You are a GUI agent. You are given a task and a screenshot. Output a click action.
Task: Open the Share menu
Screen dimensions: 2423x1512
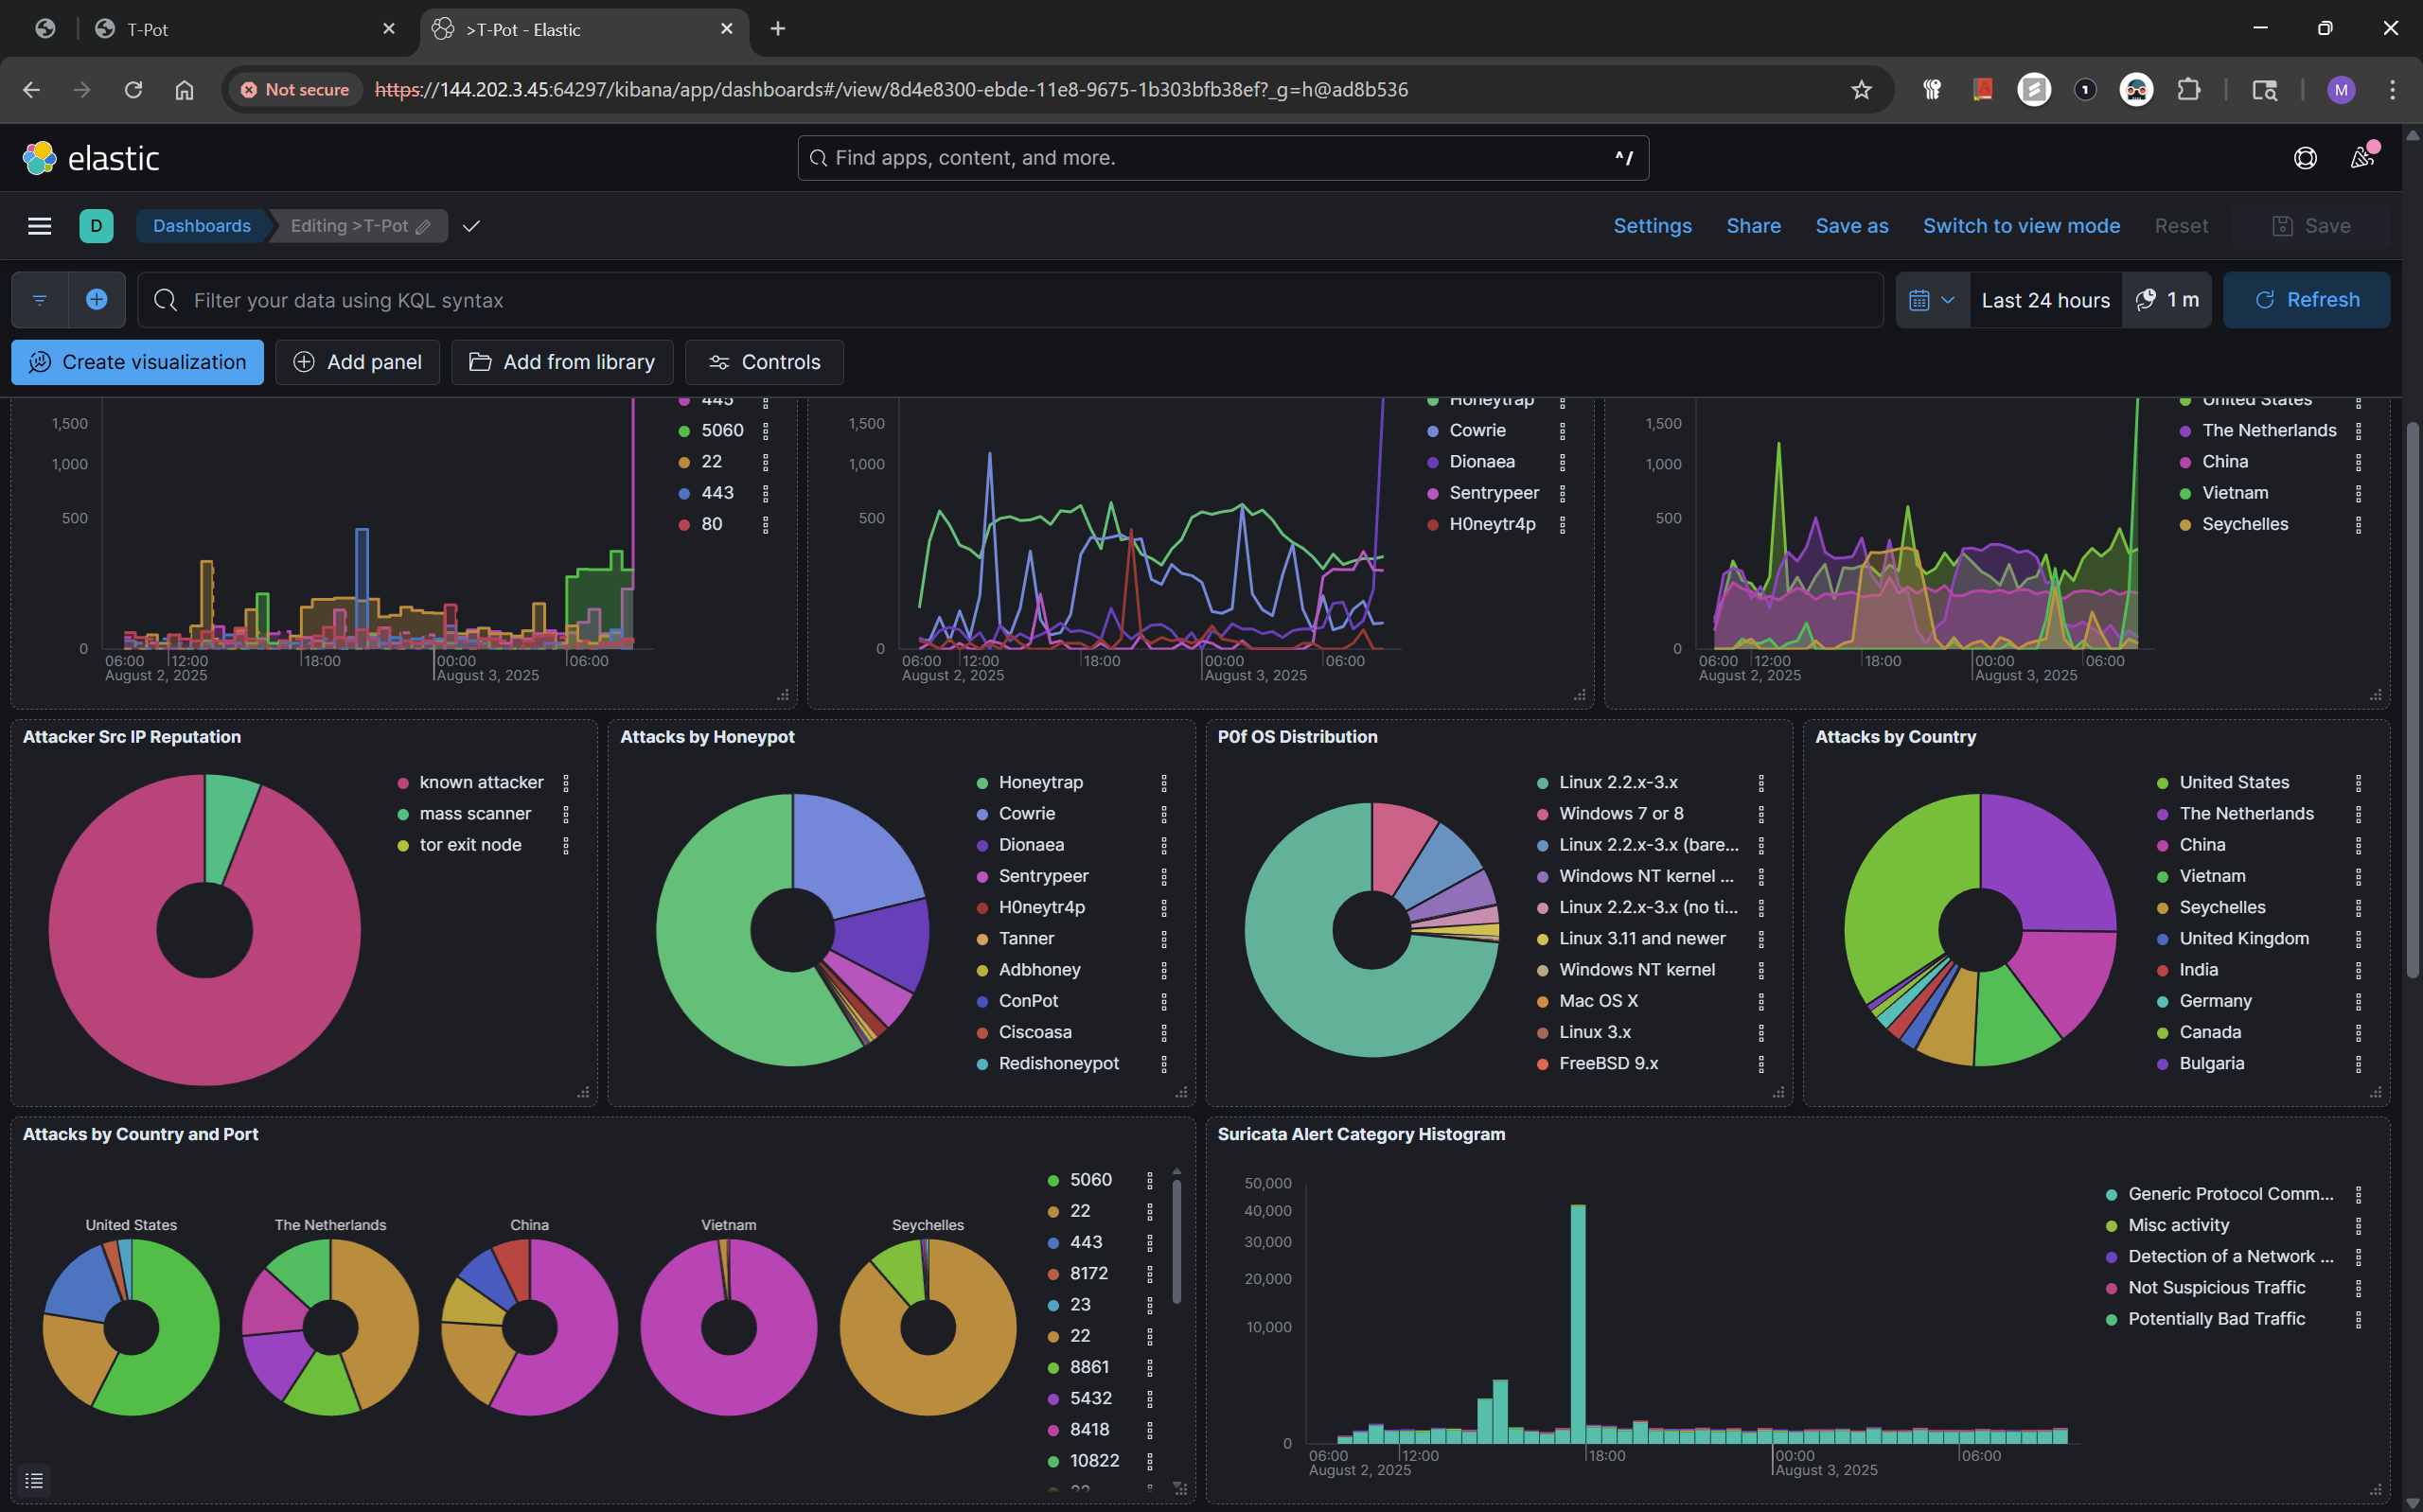[x=1753, y=226]
